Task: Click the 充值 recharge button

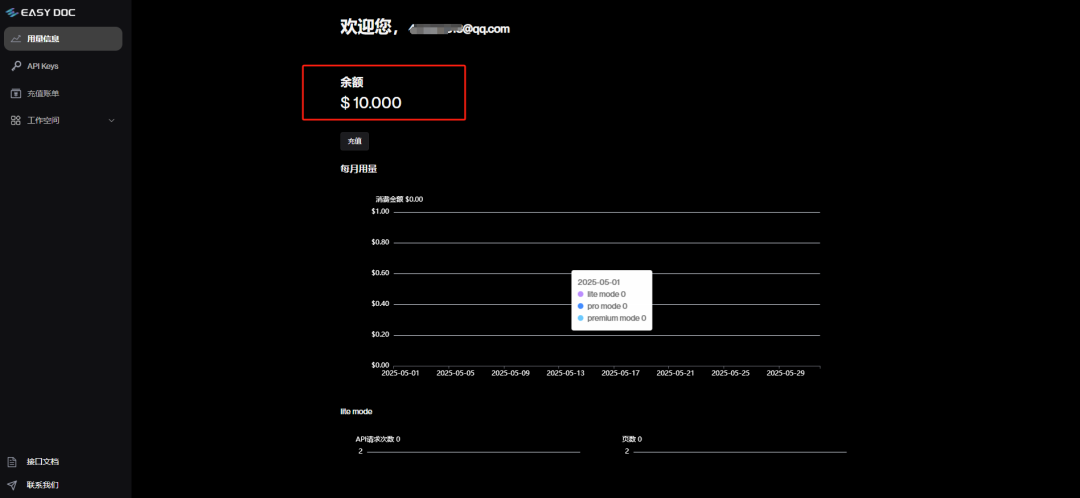Action: pos(355,141)
